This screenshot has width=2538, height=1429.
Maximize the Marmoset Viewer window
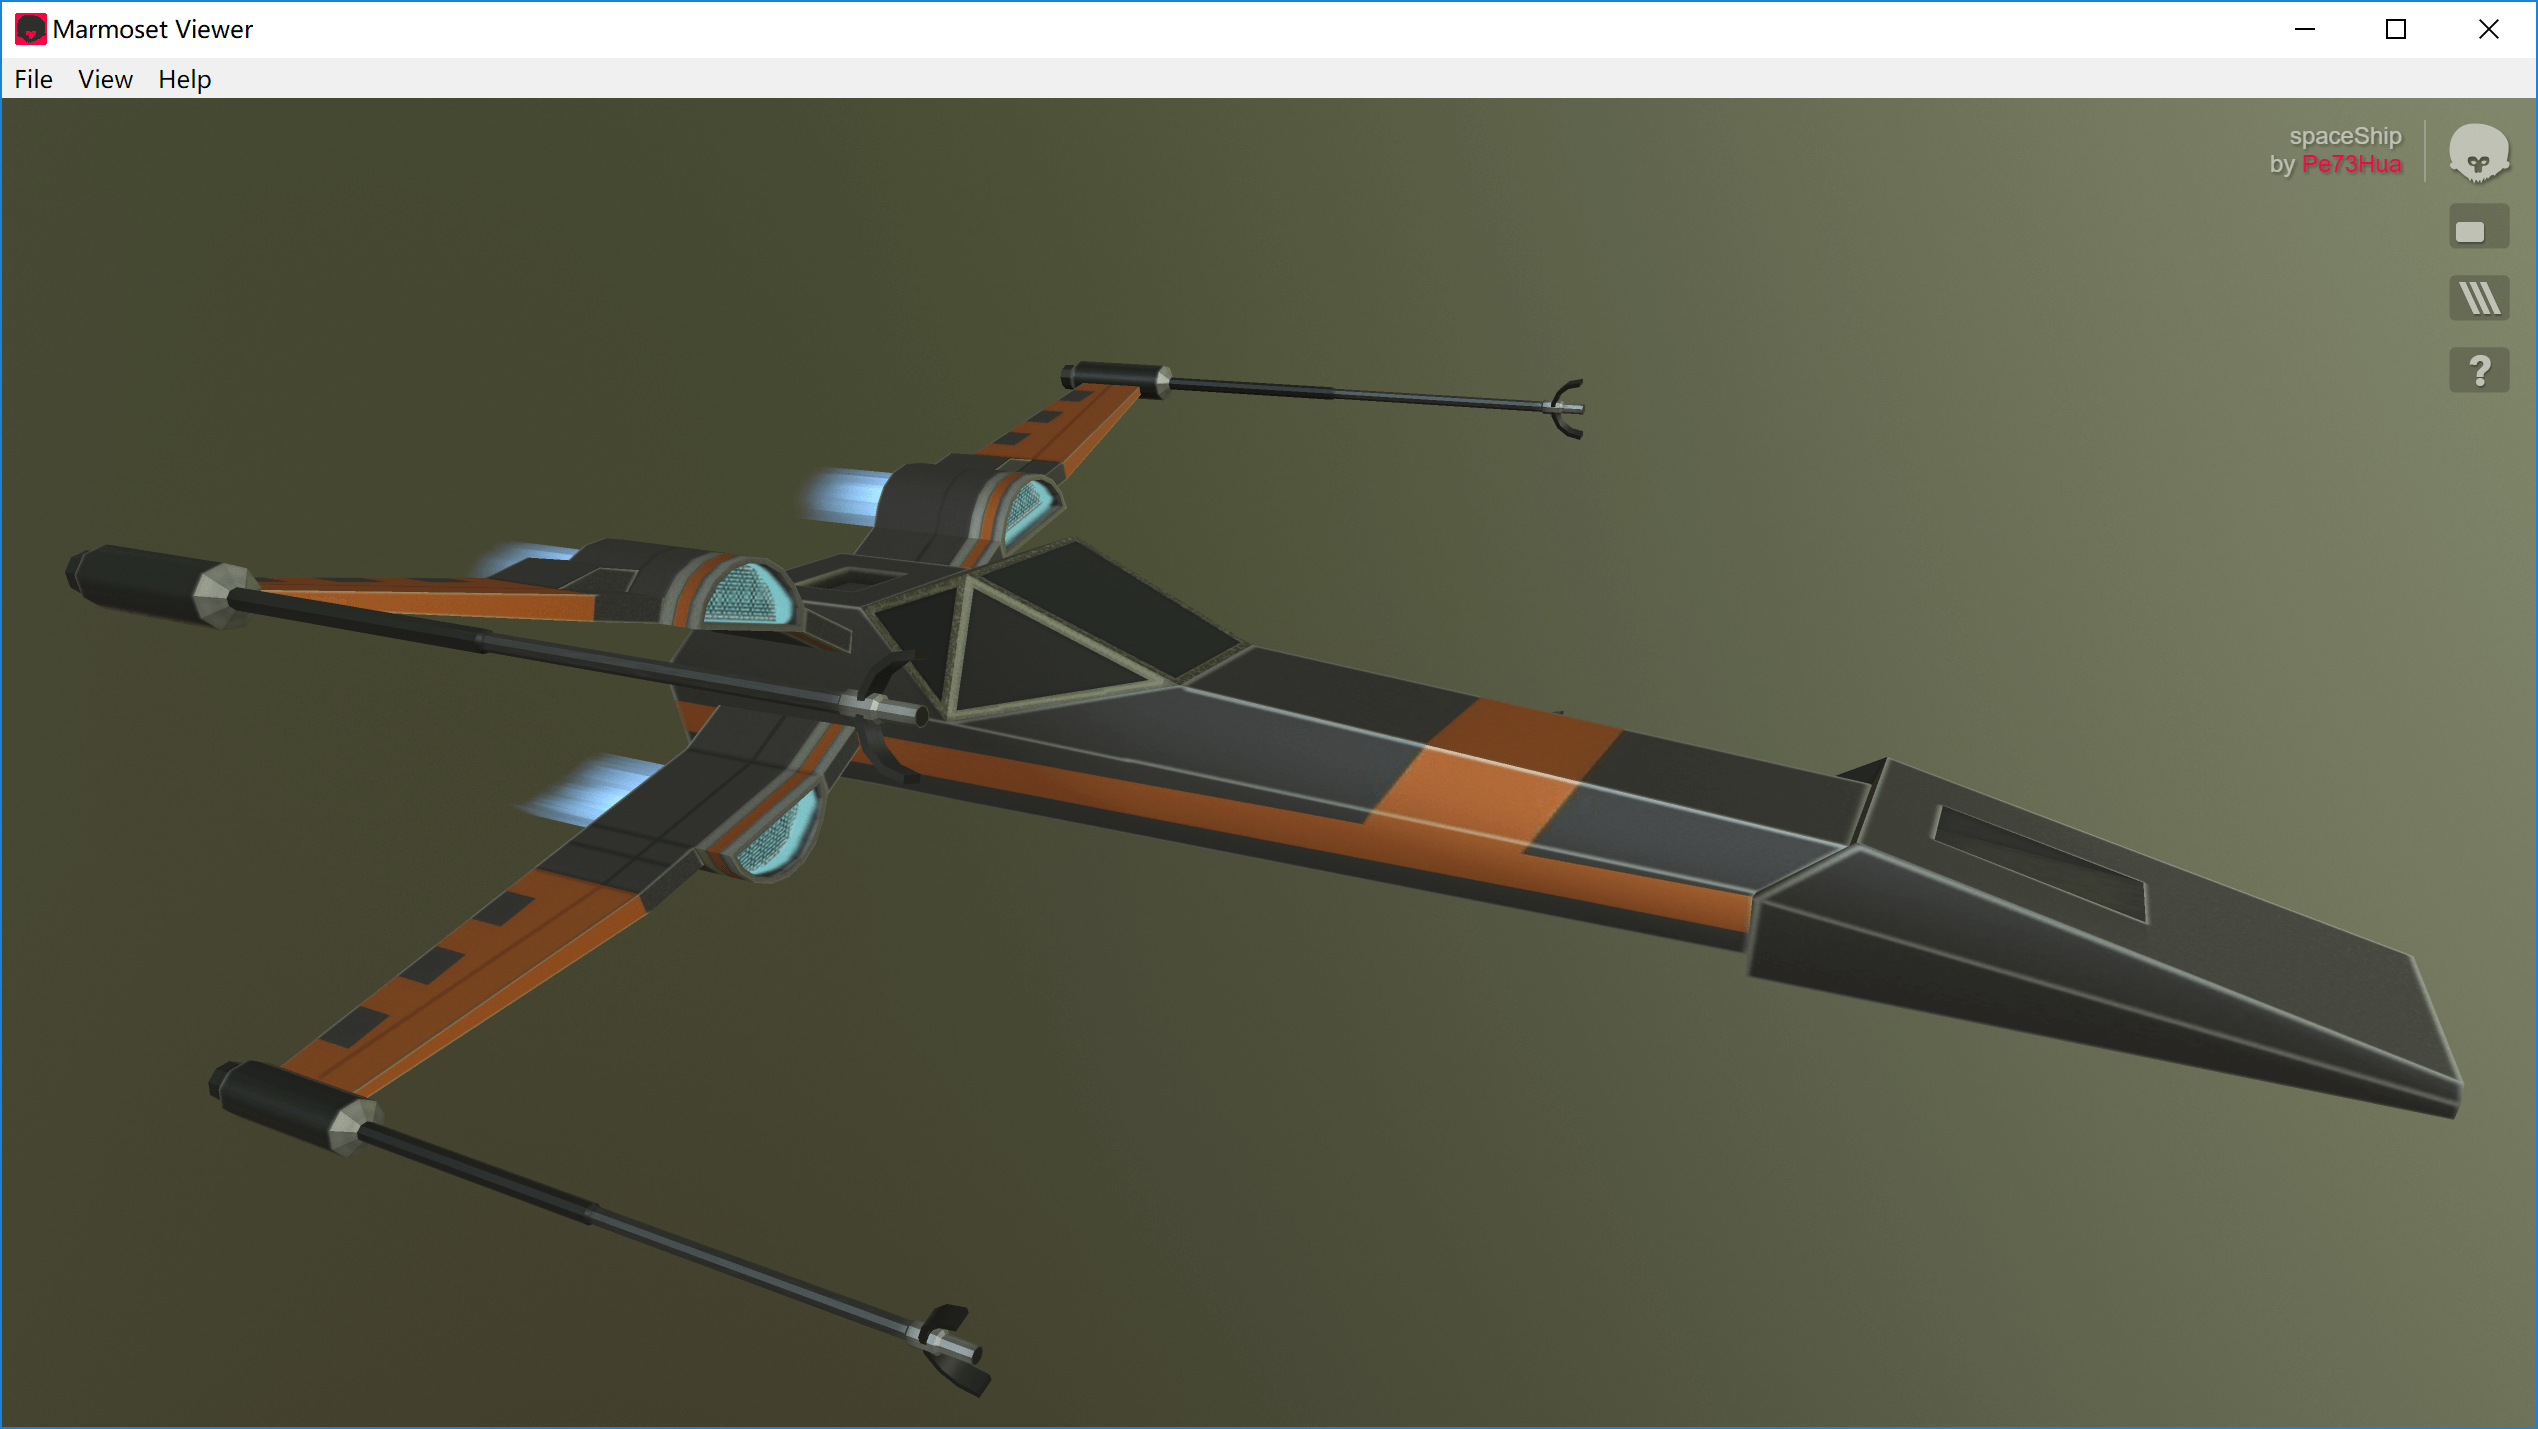coord(2396,29)
